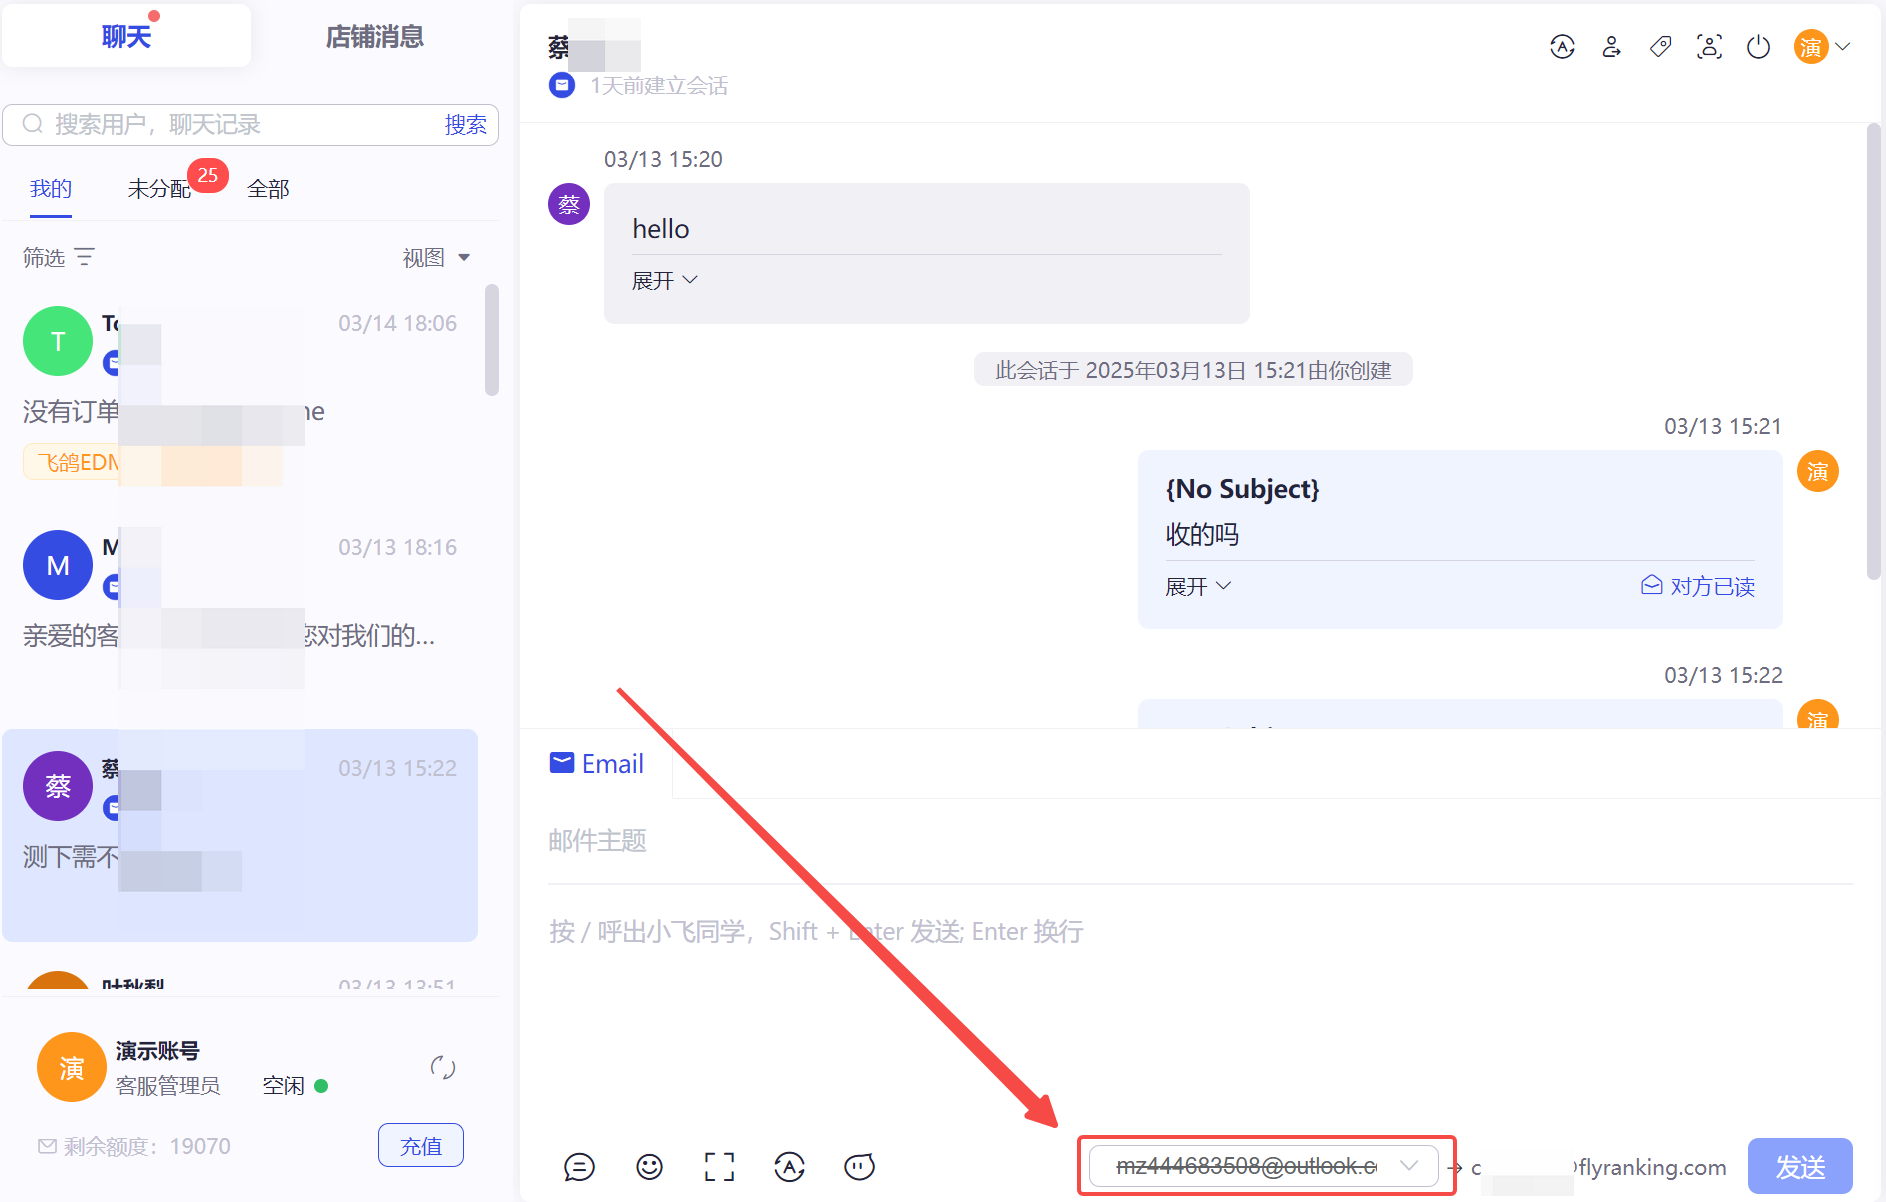Click the filter 筛选 icon
The width and height of the screenshot is (1886, 1202).
tap(85, 257)
